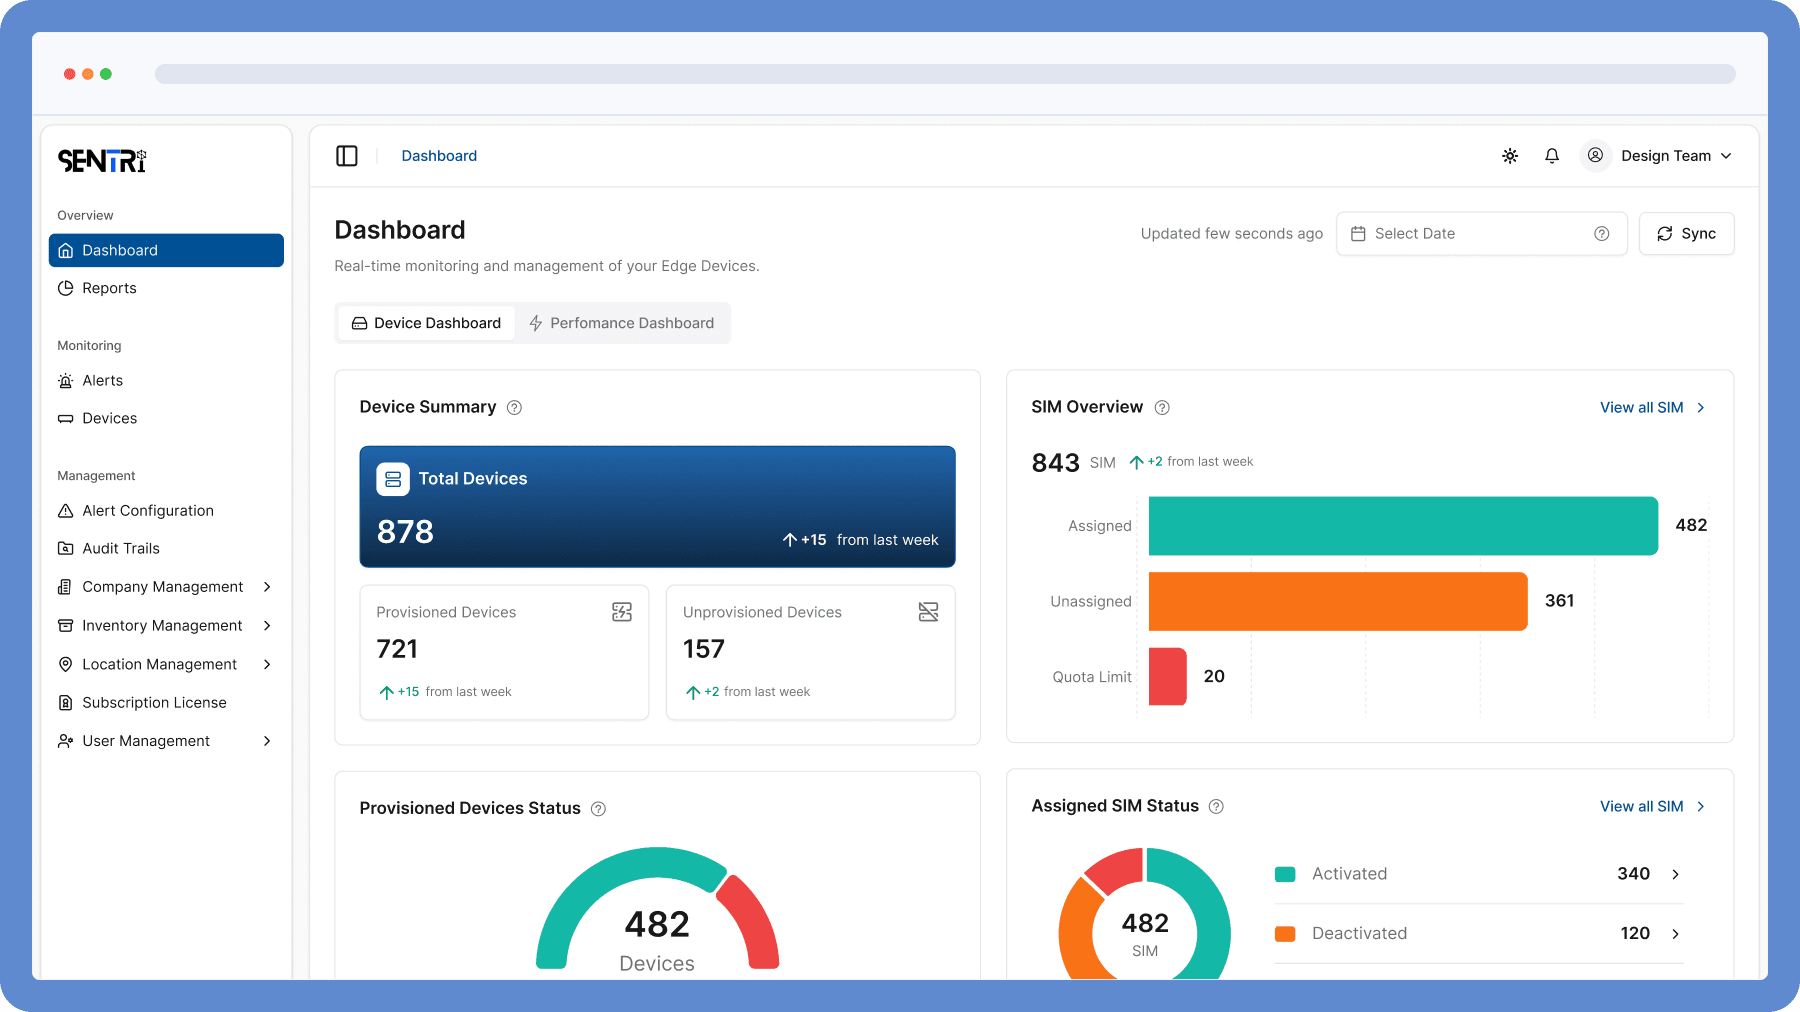This screenshot has height=1012, width=1800.
Task: Open Device Summary help icon
Action: tap(514, 408)
